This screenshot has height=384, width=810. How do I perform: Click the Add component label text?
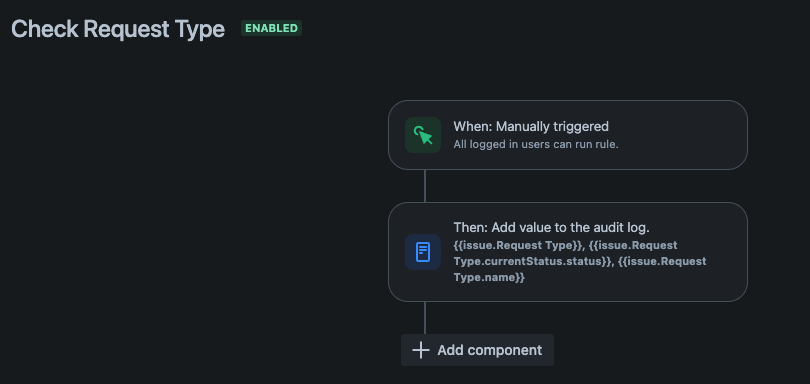(490, 350)
